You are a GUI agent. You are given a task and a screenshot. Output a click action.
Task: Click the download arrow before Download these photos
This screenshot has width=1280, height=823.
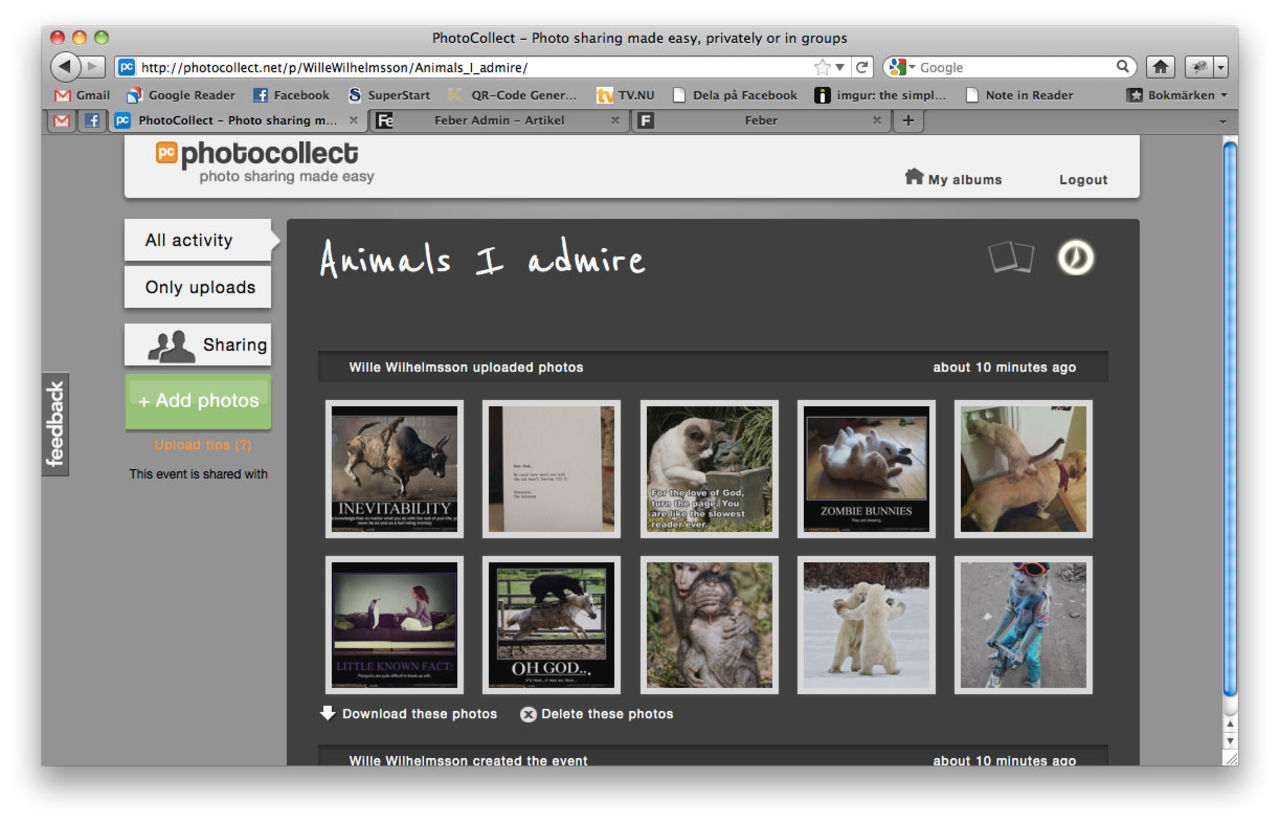point(328,713)
